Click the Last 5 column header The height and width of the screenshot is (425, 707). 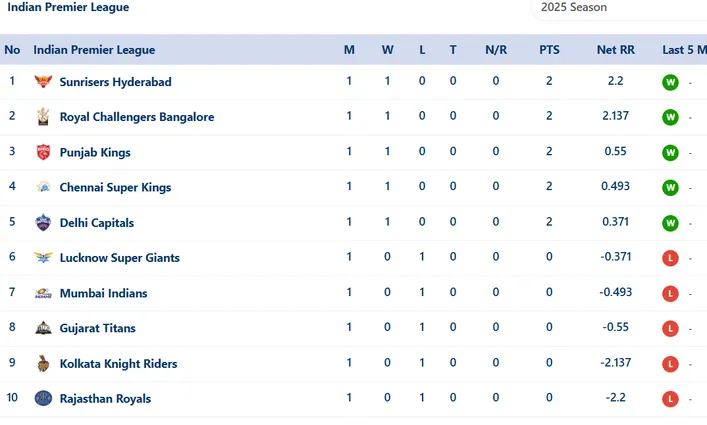coord(684,50)
